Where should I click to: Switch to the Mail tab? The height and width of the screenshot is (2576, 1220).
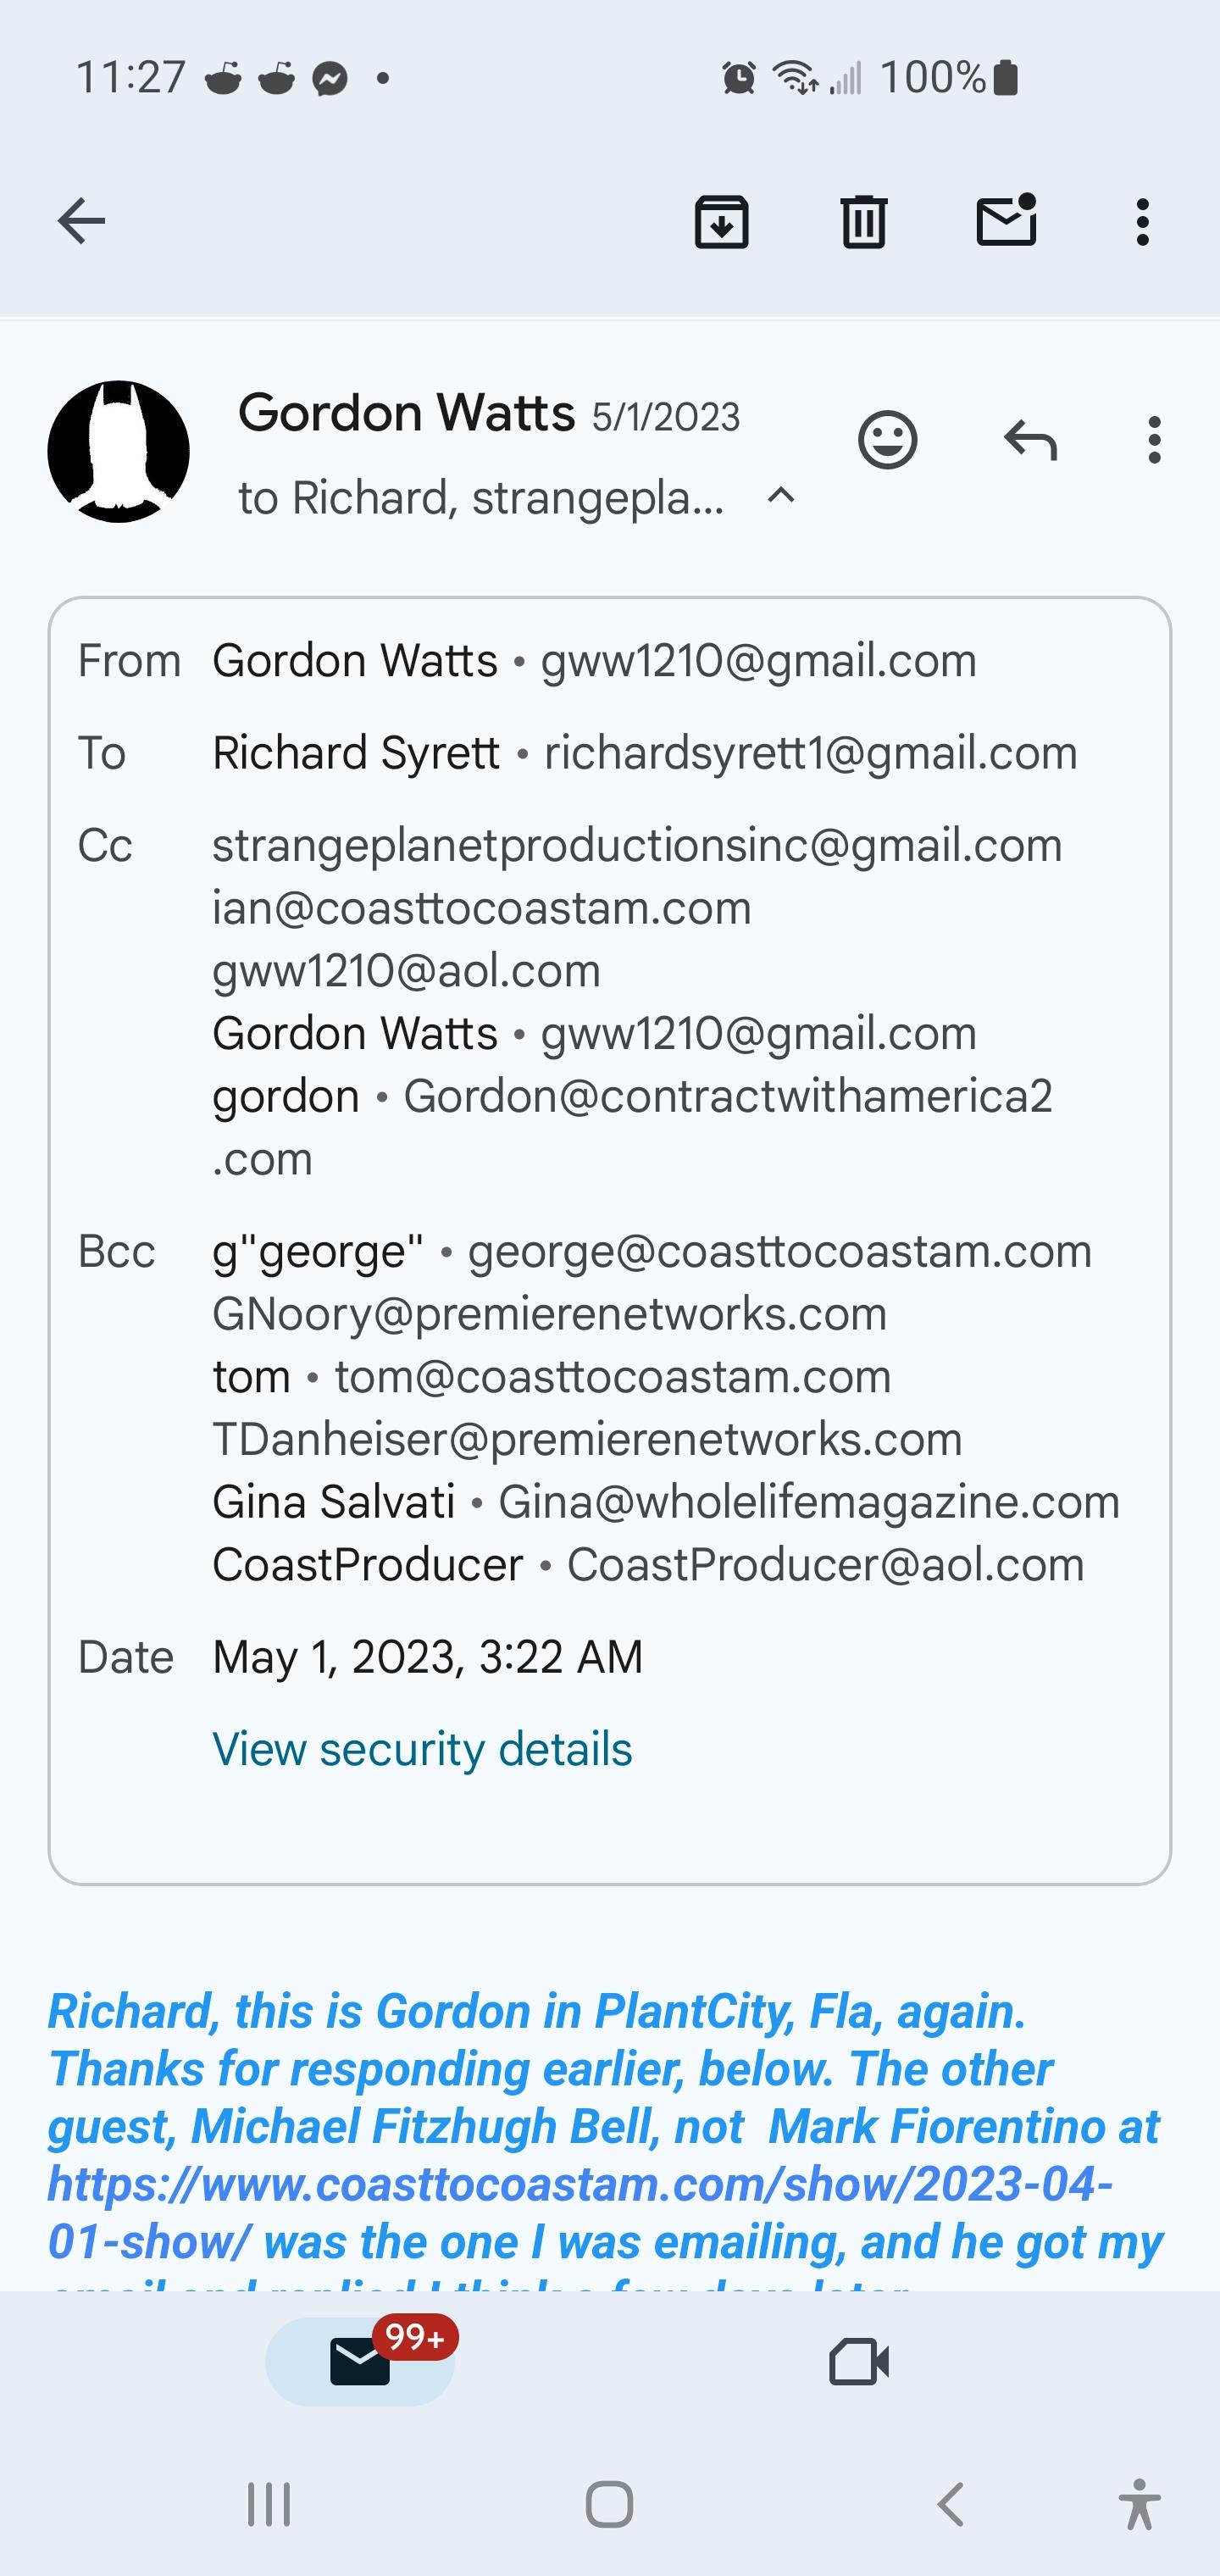[x=360, y=2362]
